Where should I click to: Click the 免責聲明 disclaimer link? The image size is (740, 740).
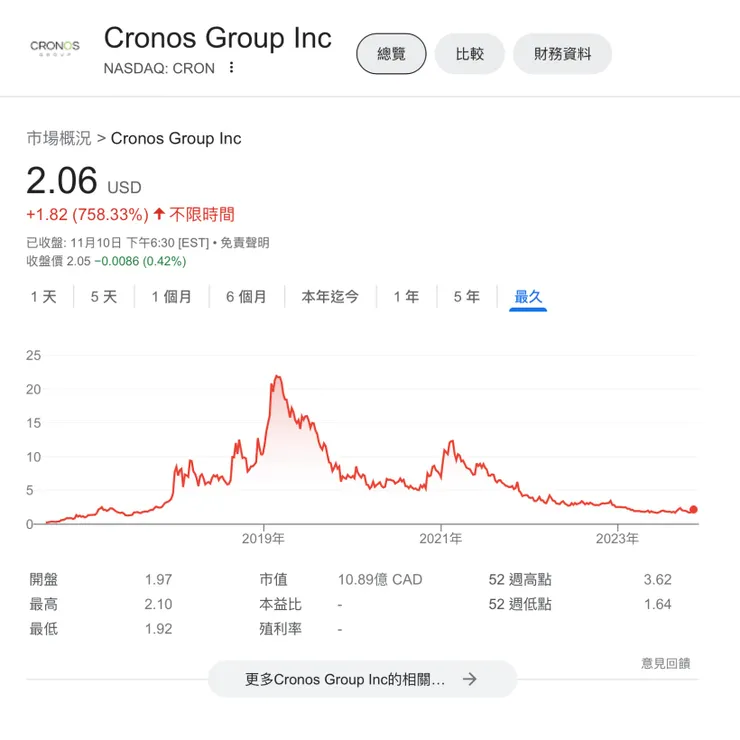[x=245, y=243]
